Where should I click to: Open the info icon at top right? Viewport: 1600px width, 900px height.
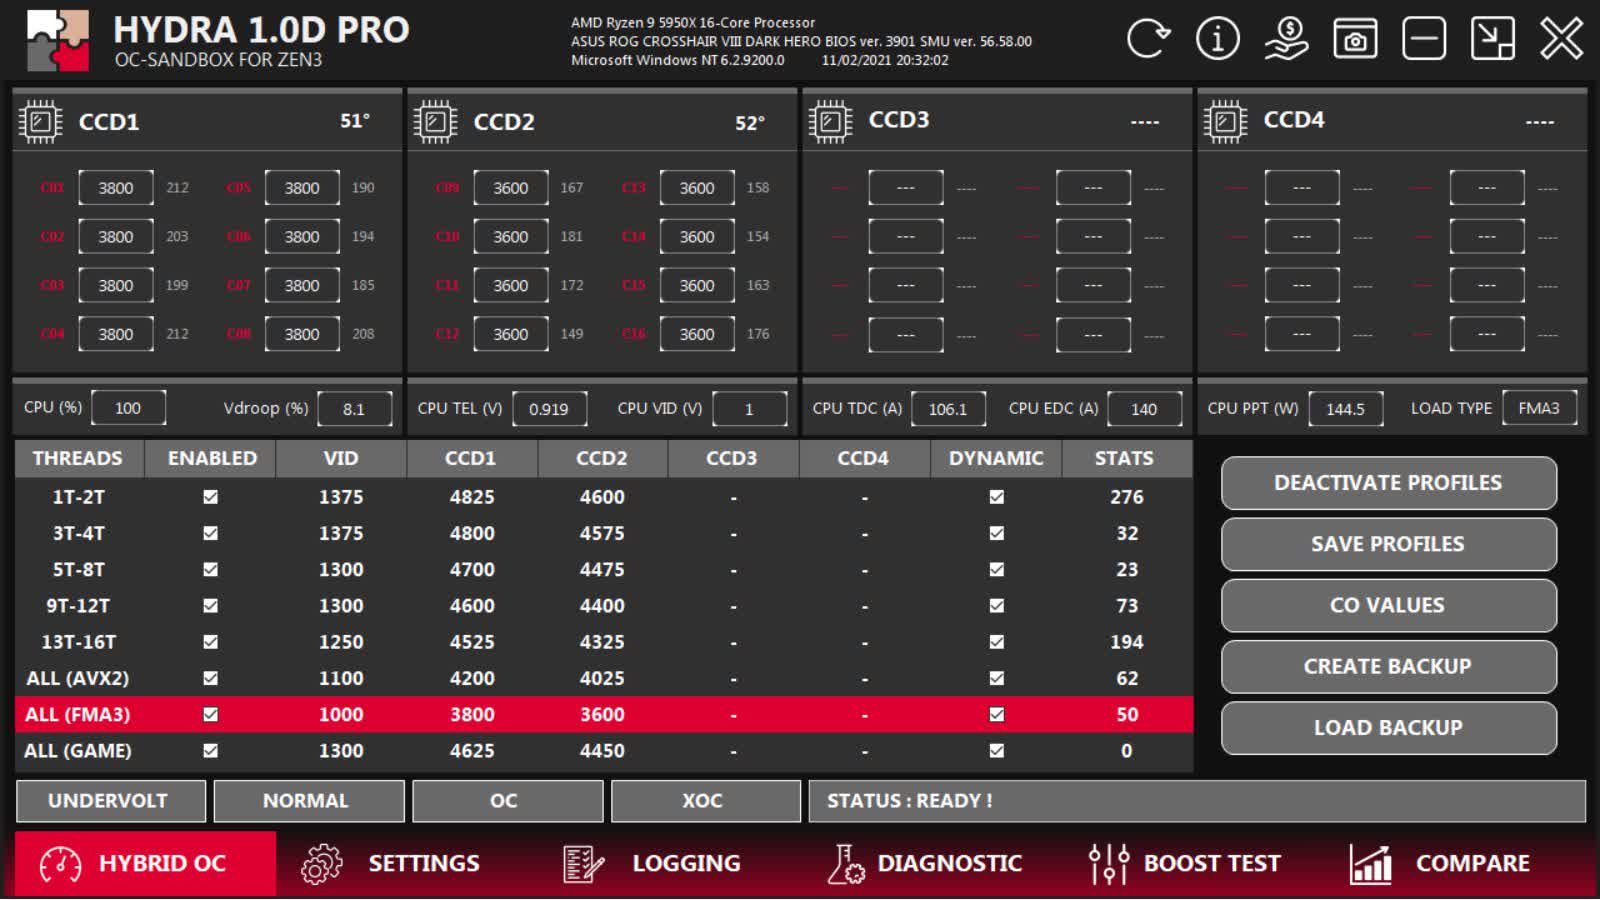pos(1216,40)
